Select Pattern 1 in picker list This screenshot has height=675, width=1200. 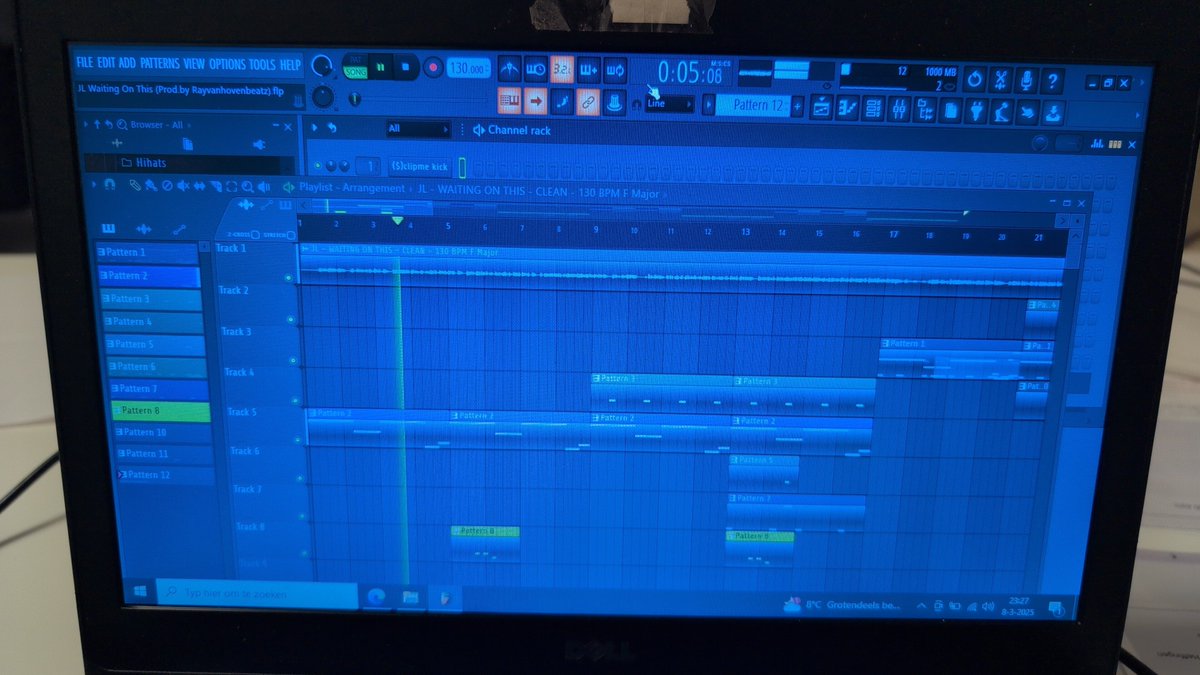148,252
